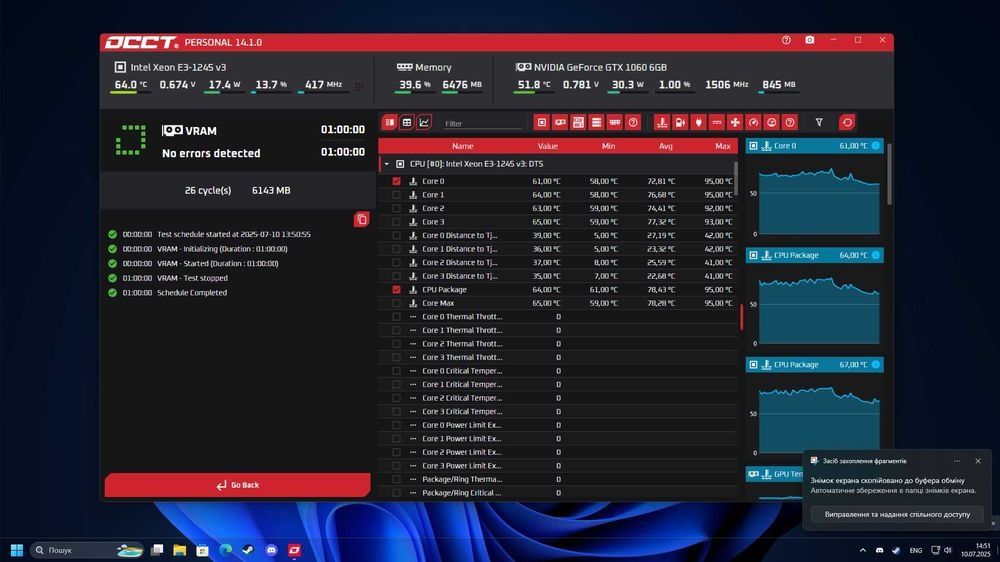This screenshot has height=562, width=1000.
Task: Open Steam from the taskbar
Action: 248,550
